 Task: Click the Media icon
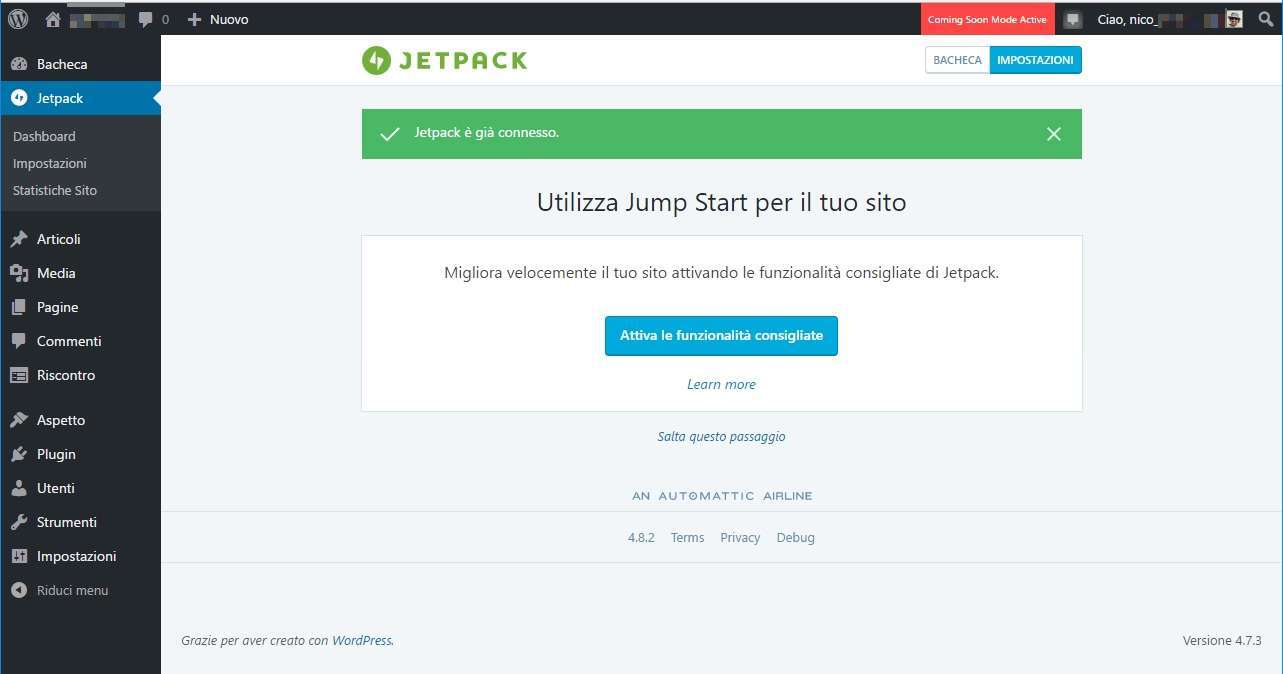(x=19, y=273)
